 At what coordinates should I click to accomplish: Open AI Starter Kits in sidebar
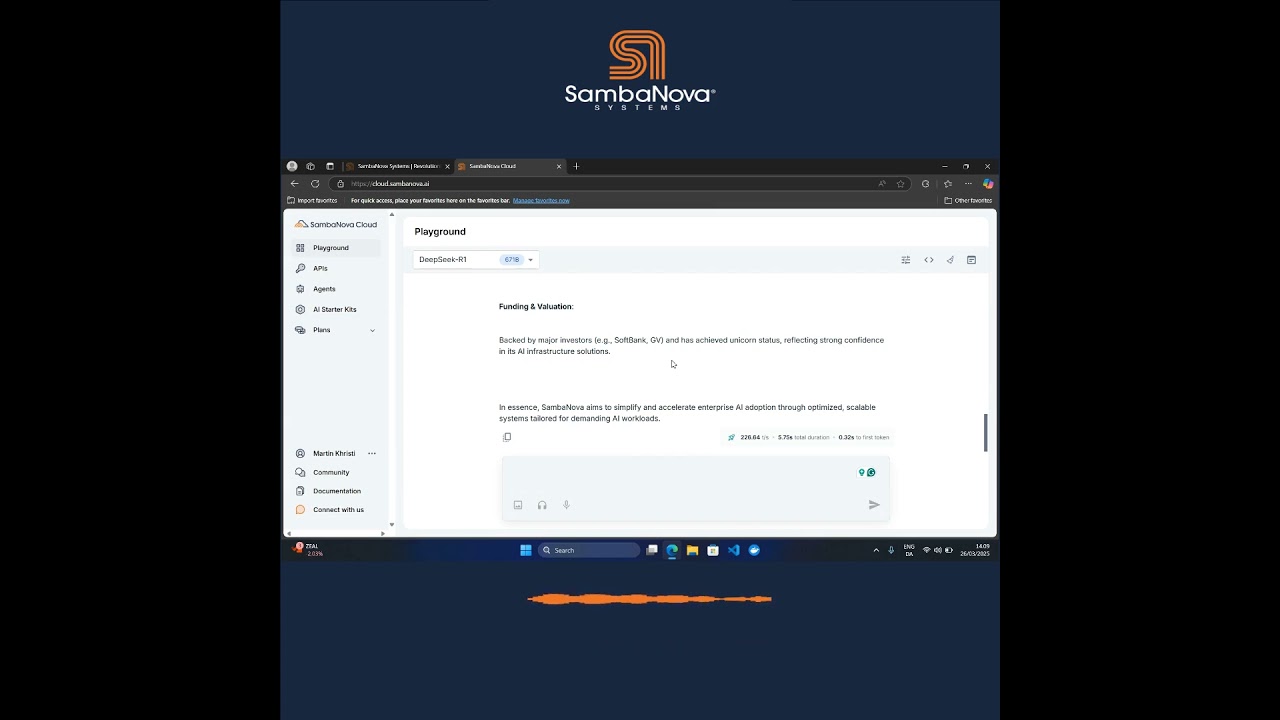point(336,309)
